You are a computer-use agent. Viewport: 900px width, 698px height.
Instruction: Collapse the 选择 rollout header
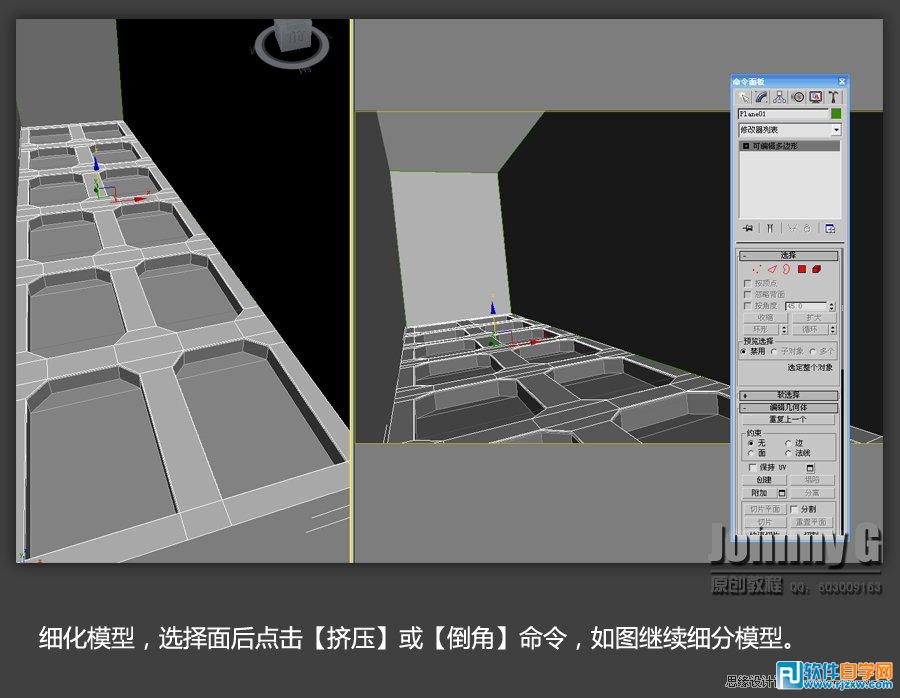(789, 255)
